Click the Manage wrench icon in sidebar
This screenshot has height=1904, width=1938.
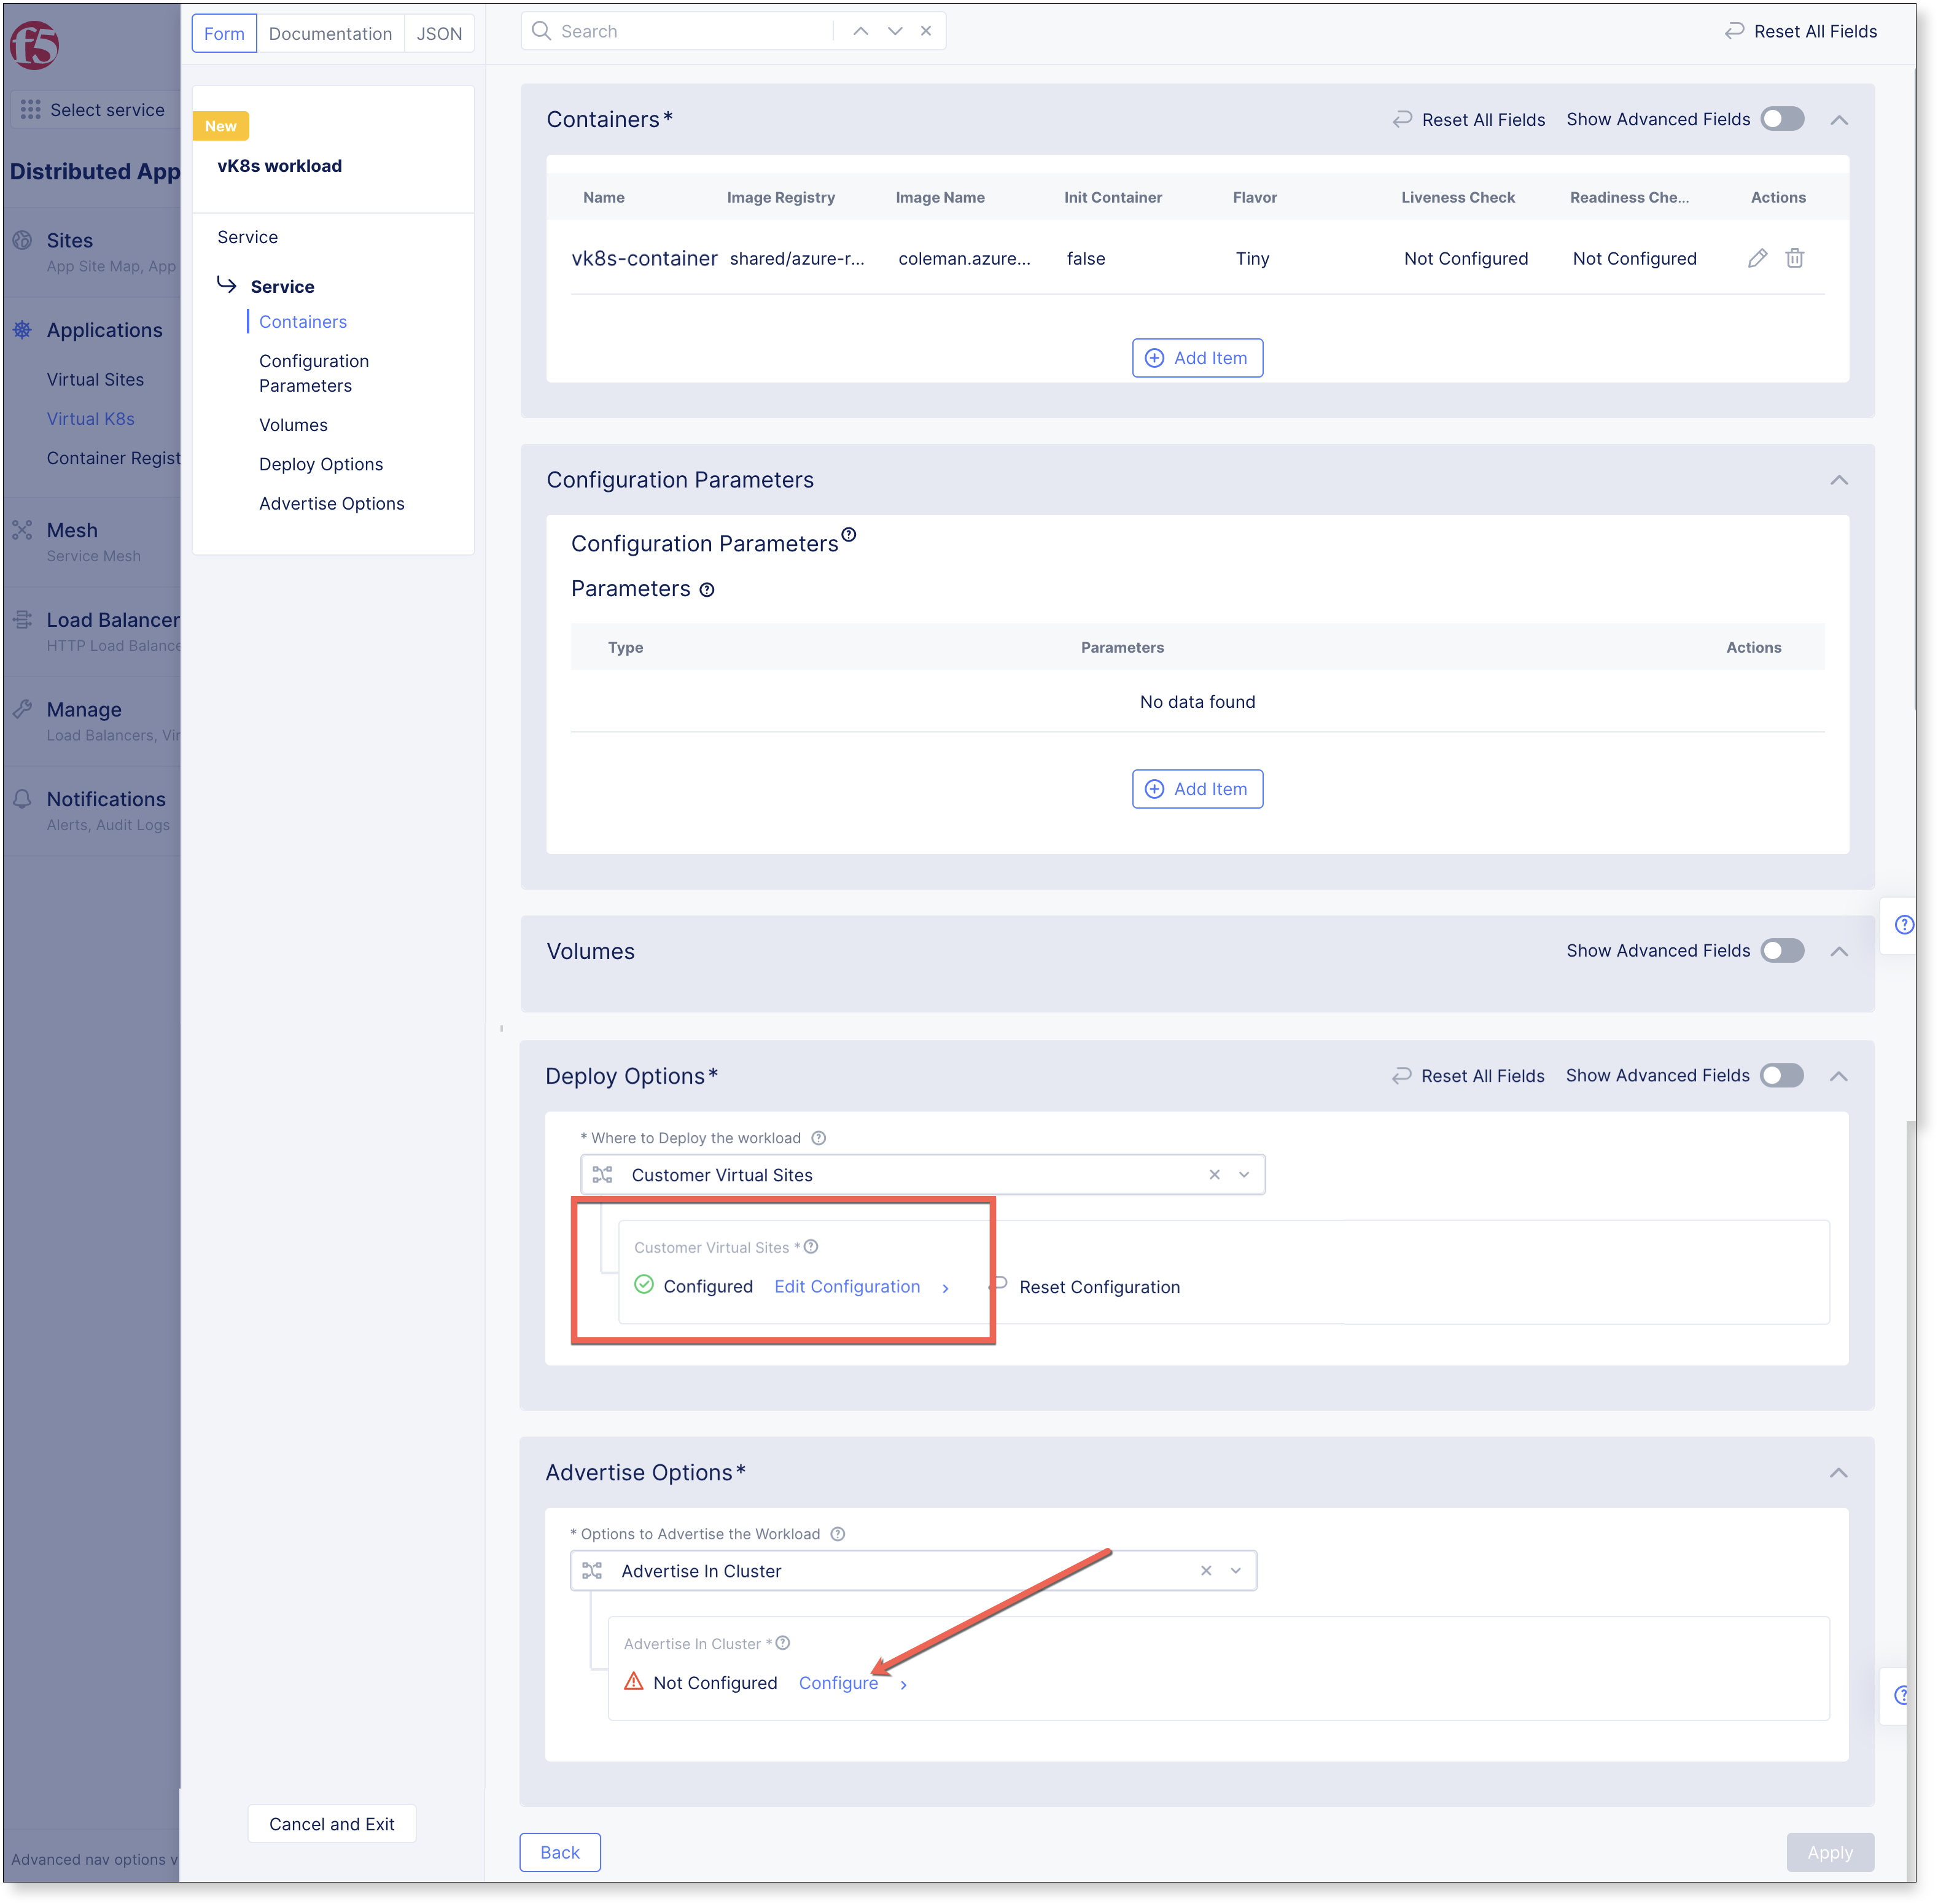pos(22,709)
